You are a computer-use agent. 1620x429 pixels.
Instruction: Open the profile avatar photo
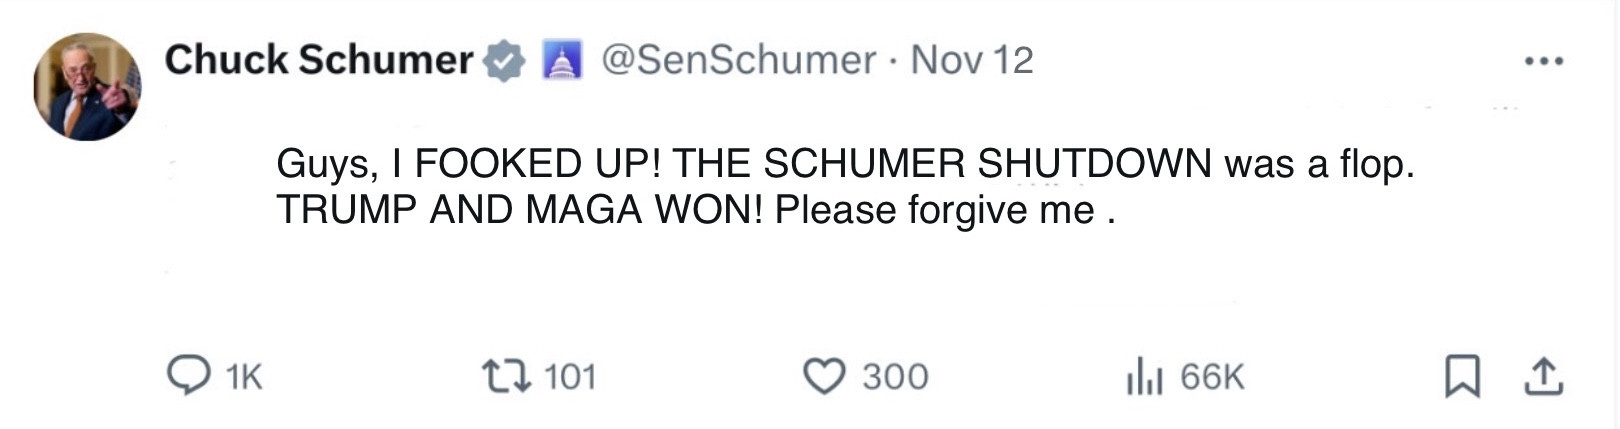click(x=87, y=87)
